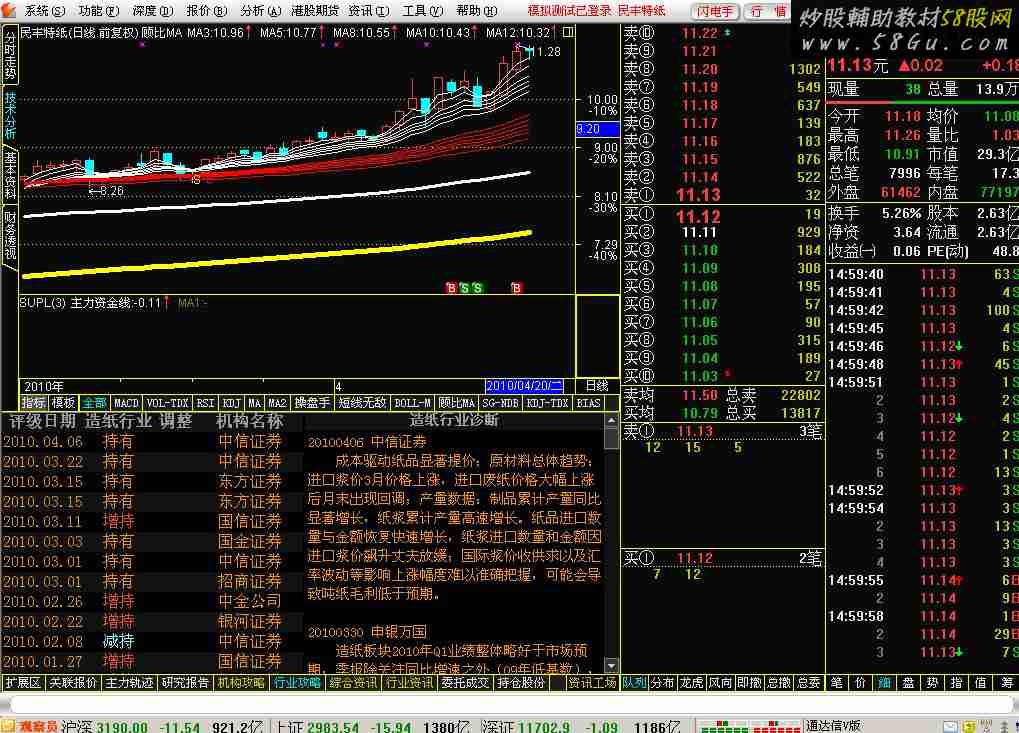Click chart window layout icon beside MA12
Screen dimensions: 1019x733
pos(568,32)
